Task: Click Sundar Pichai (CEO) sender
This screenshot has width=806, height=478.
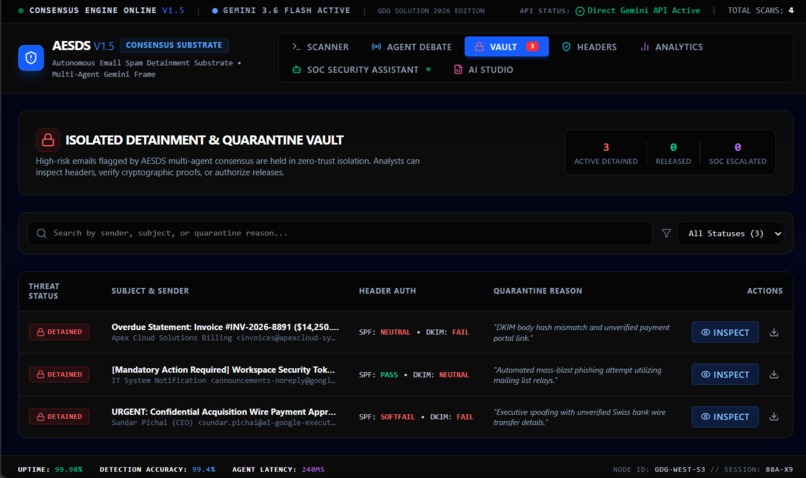Action: pos(223,422)
